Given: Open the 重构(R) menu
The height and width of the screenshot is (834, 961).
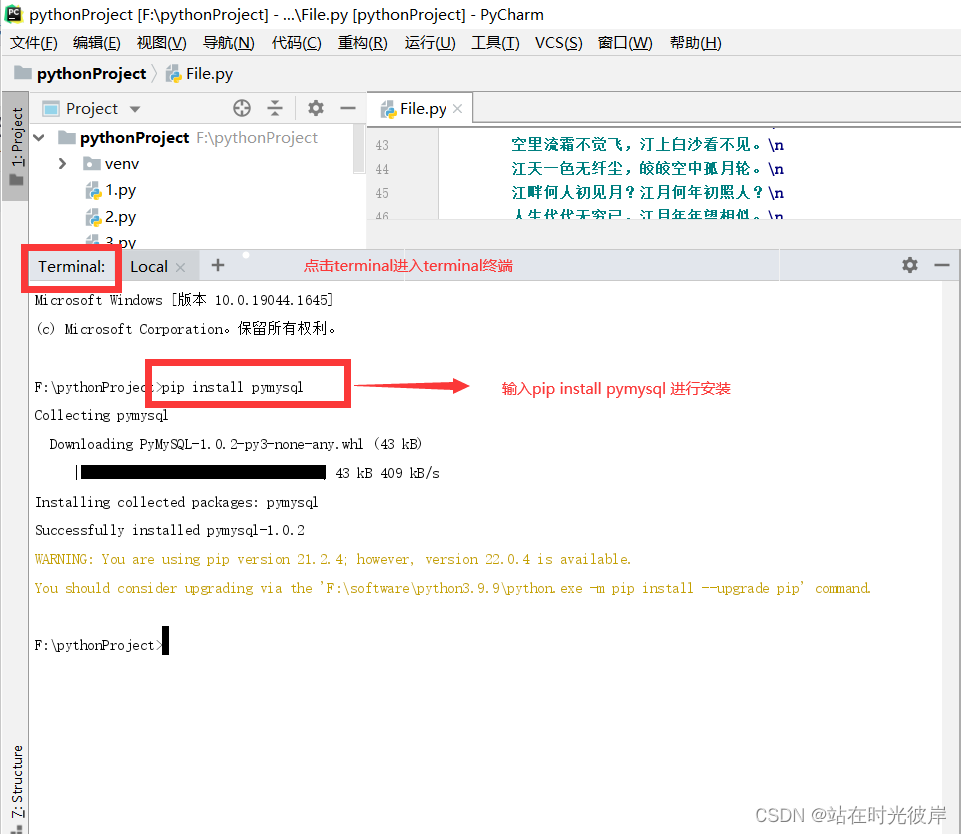Looking at the screenshot, I should coord(363,43).
